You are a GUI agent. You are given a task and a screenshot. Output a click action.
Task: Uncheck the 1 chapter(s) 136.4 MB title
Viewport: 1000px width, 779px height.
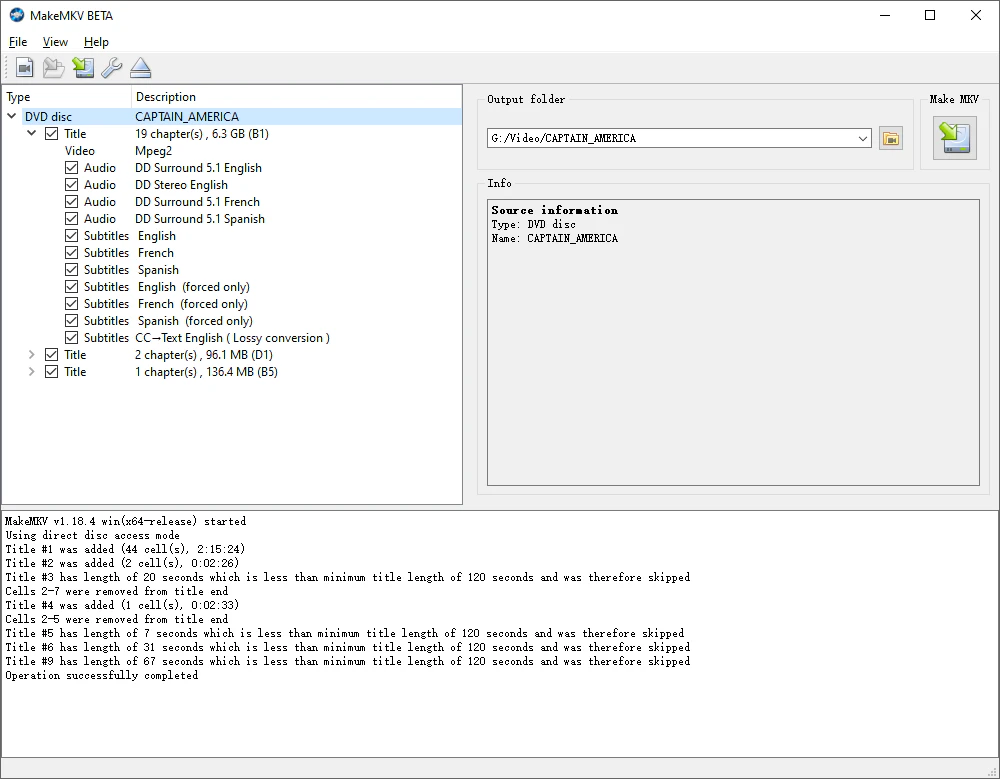52,372
